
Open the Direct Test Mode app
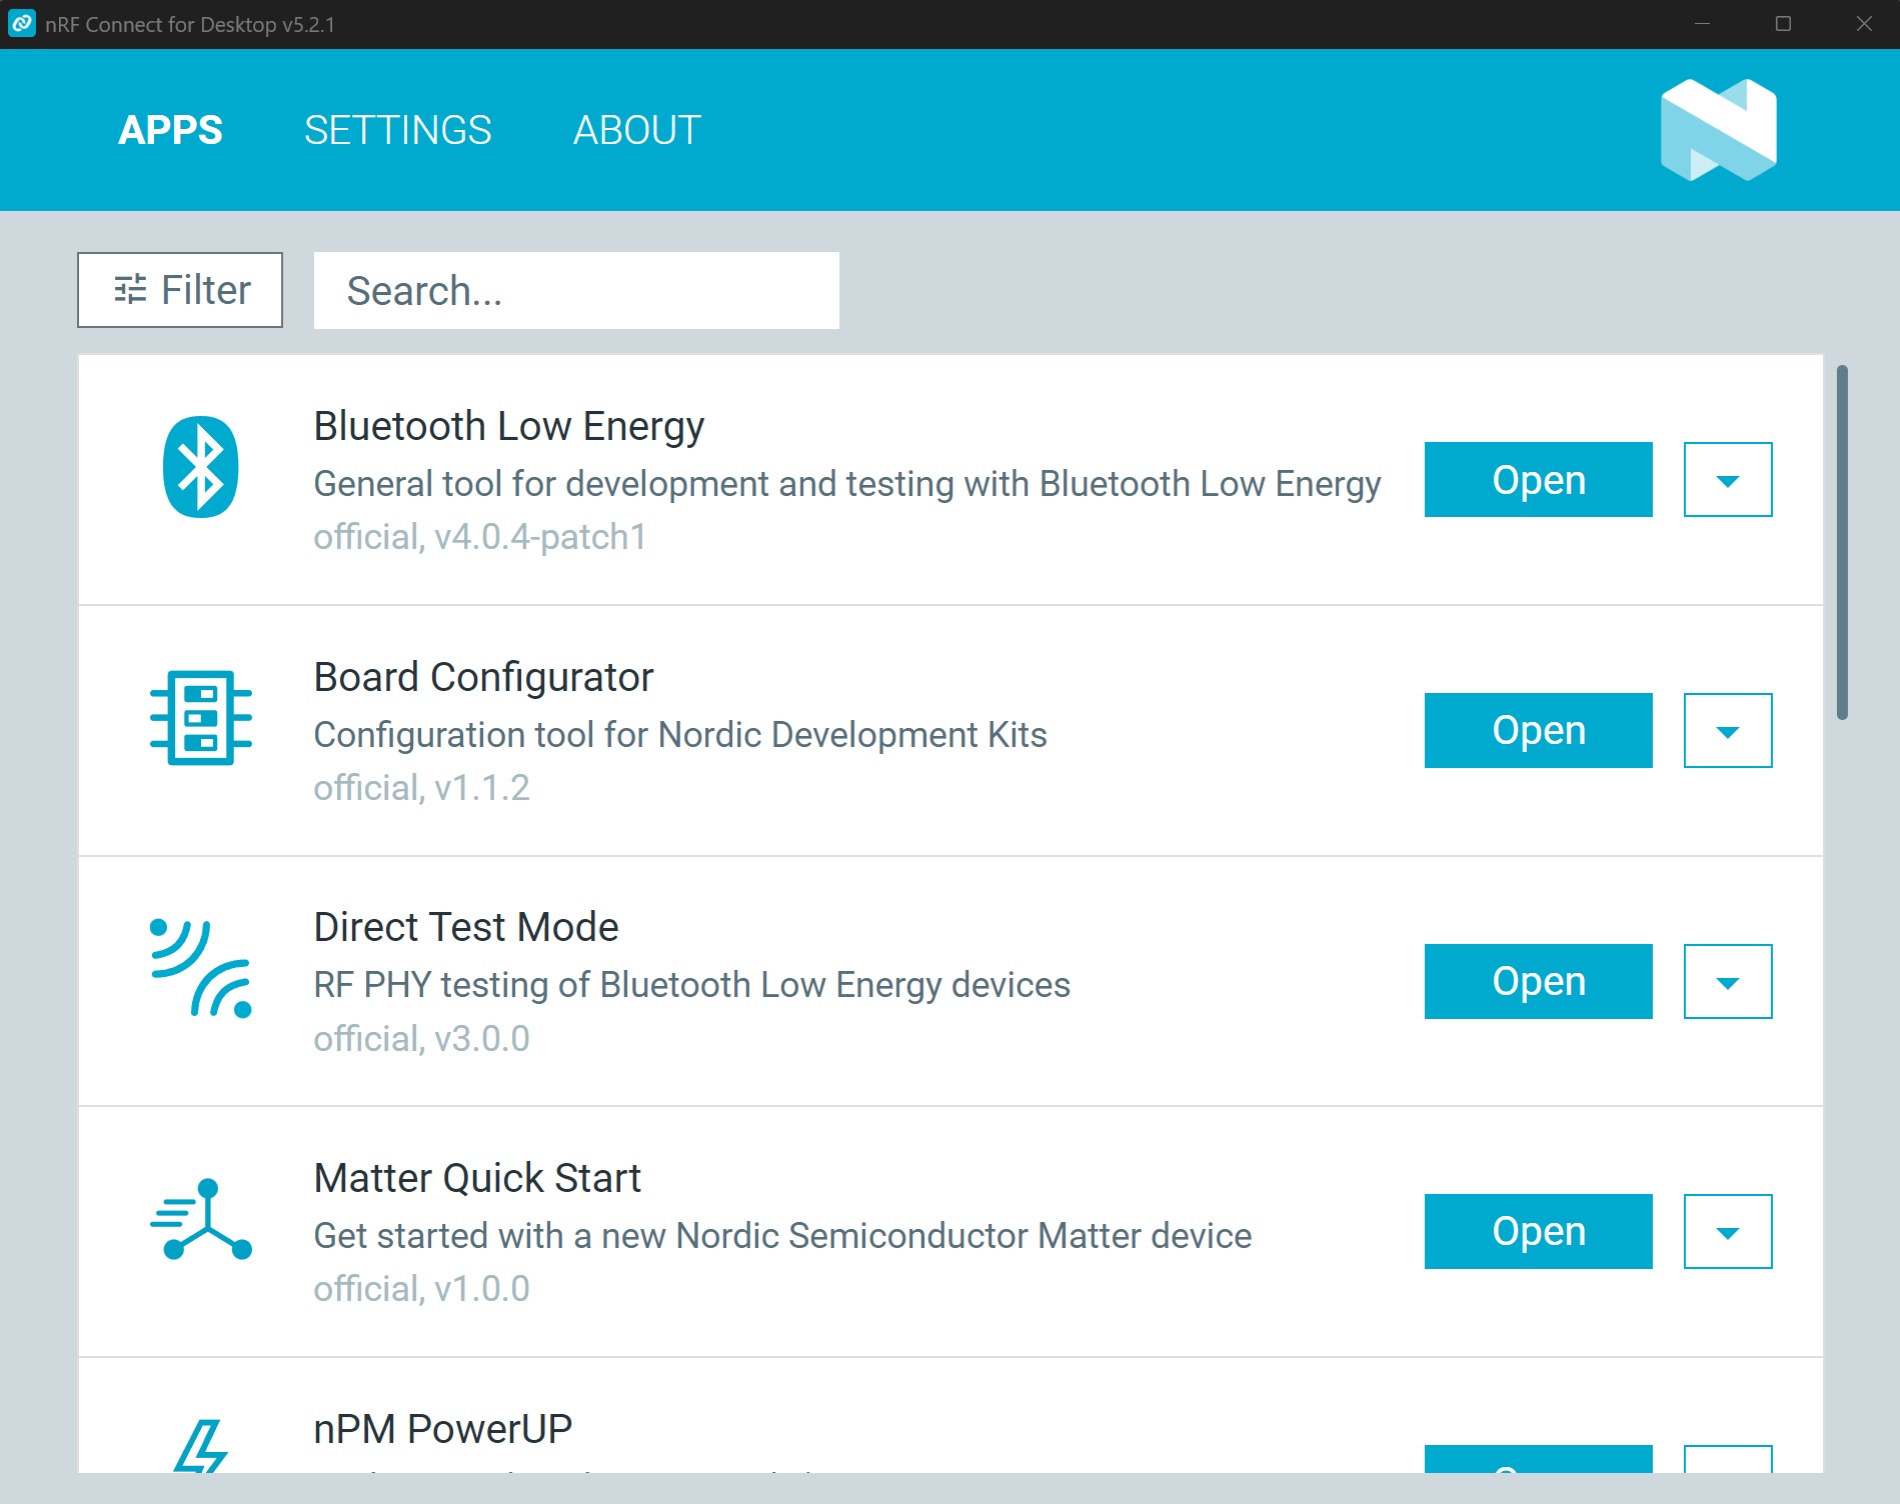click(x=1537, y=982)
